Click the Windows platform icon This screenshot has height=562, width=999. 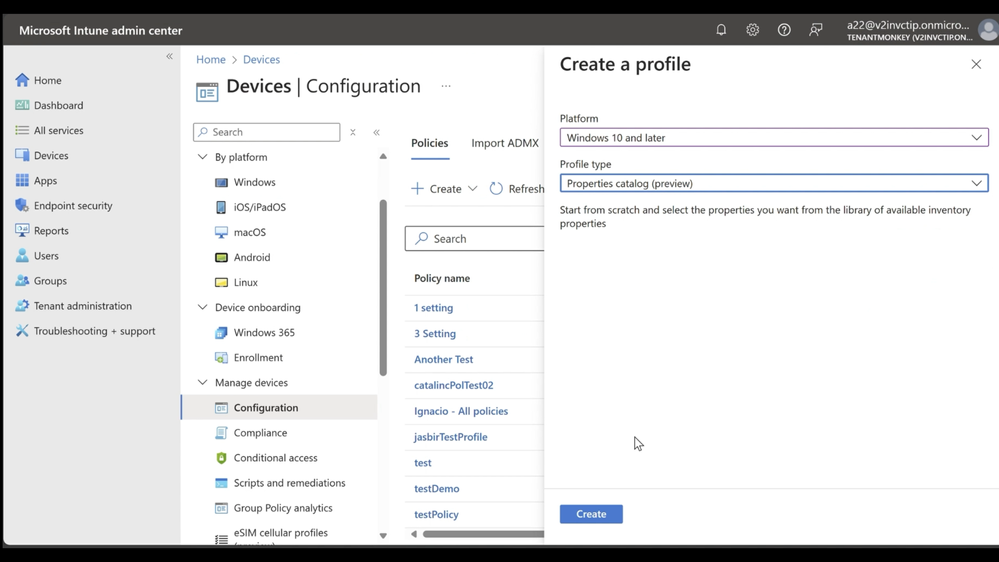(221, 182)
